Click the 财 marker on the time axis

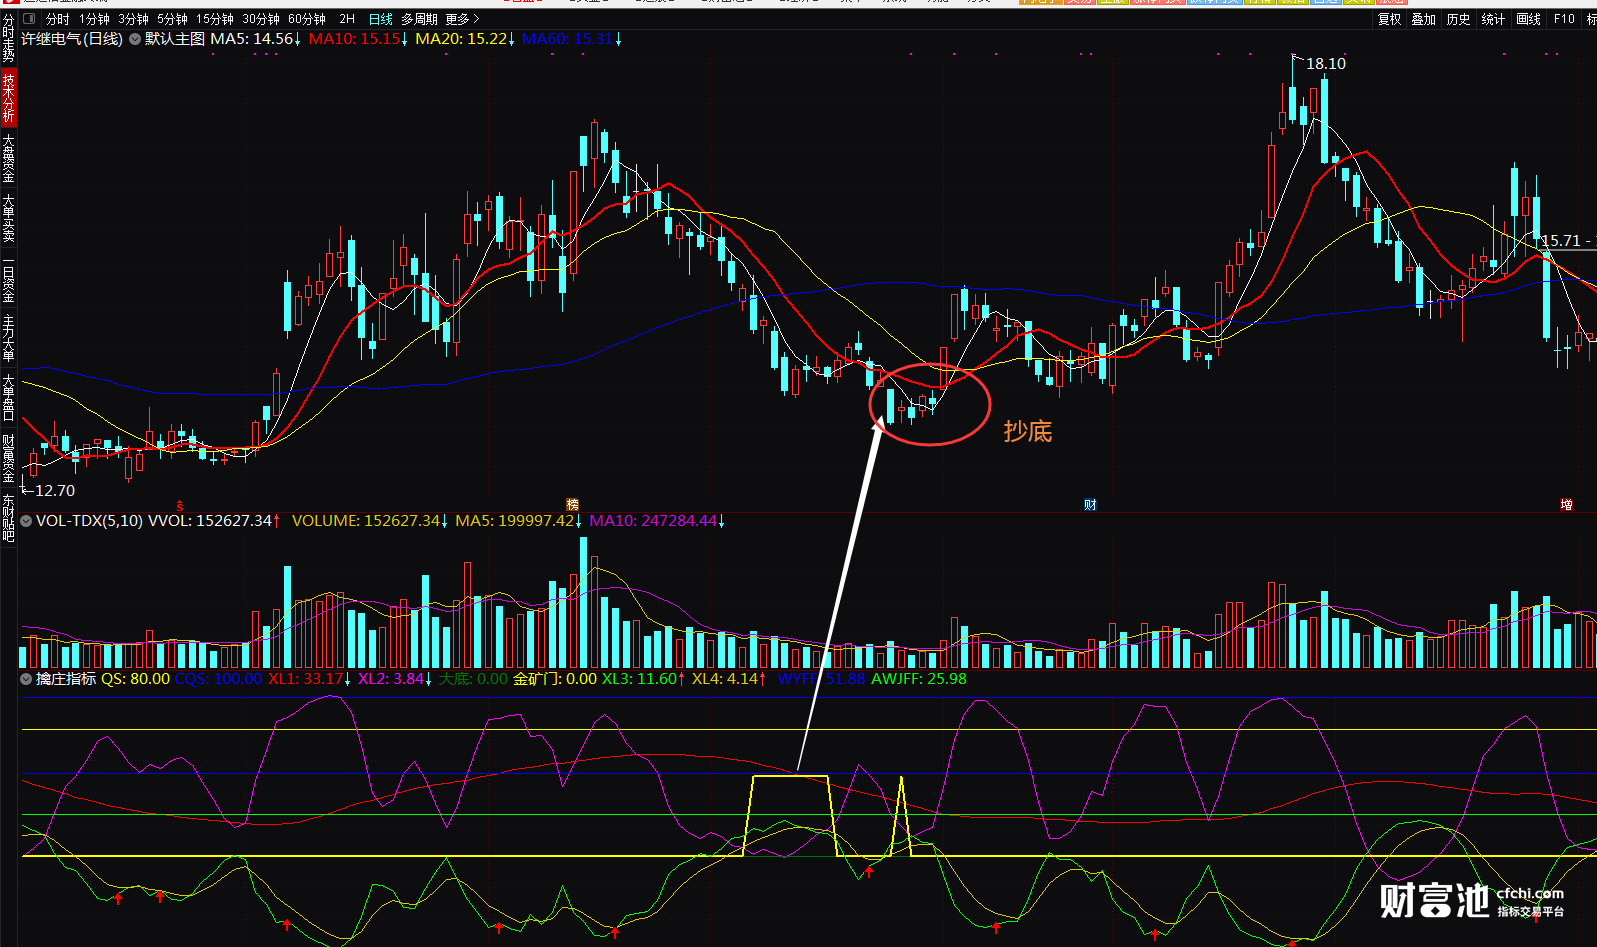pos(1090,505)
